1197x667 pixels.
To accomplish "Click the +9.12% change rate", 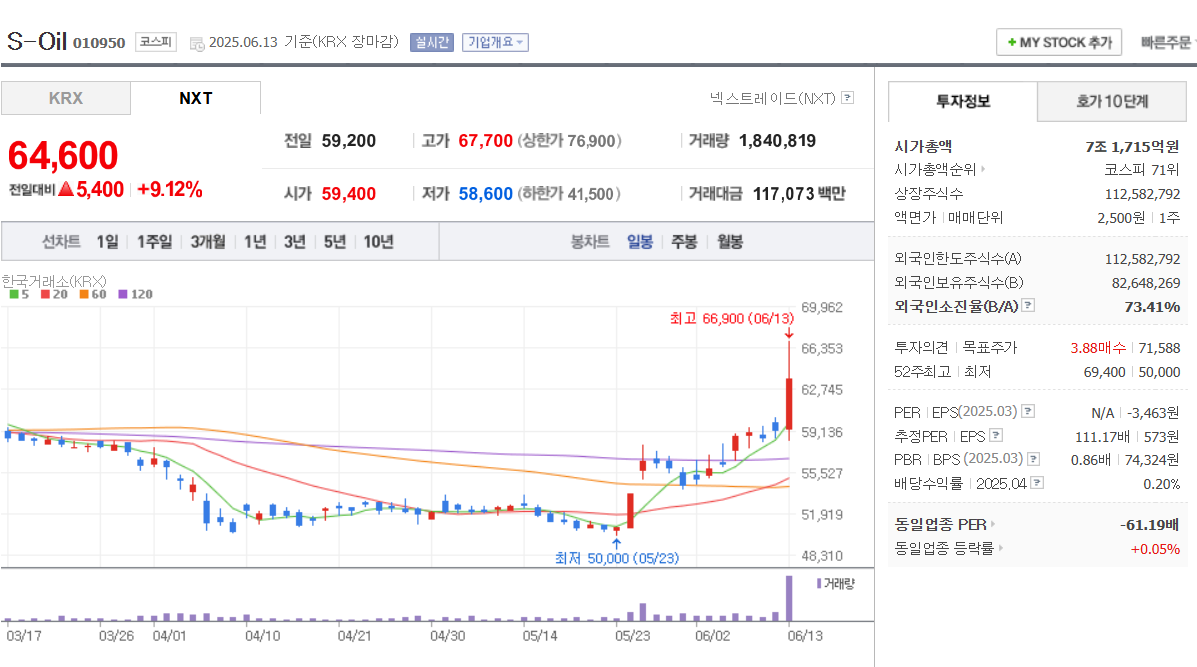I will point(169,190).
